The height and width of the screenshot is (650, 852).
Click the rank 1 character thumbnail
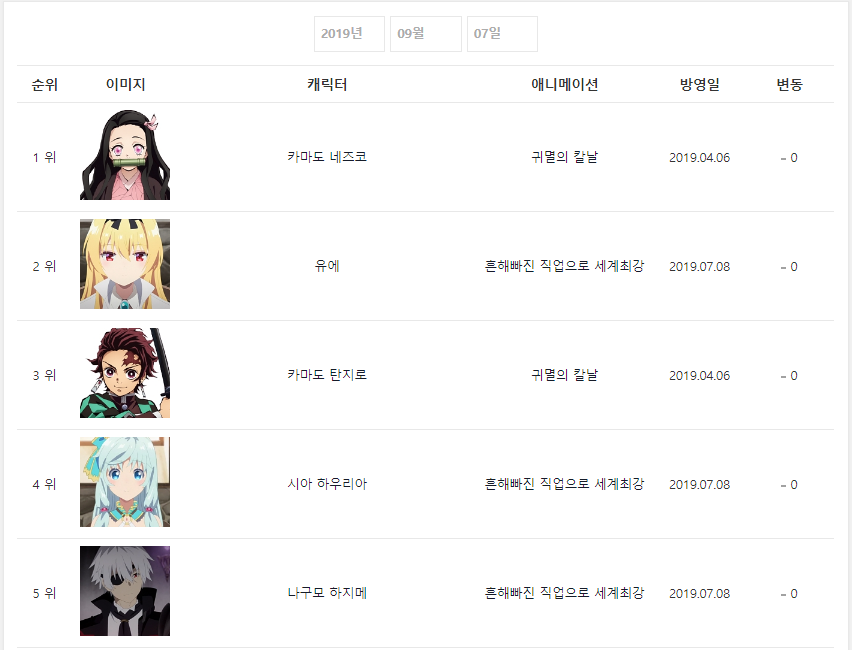click(x=125, y=155)
